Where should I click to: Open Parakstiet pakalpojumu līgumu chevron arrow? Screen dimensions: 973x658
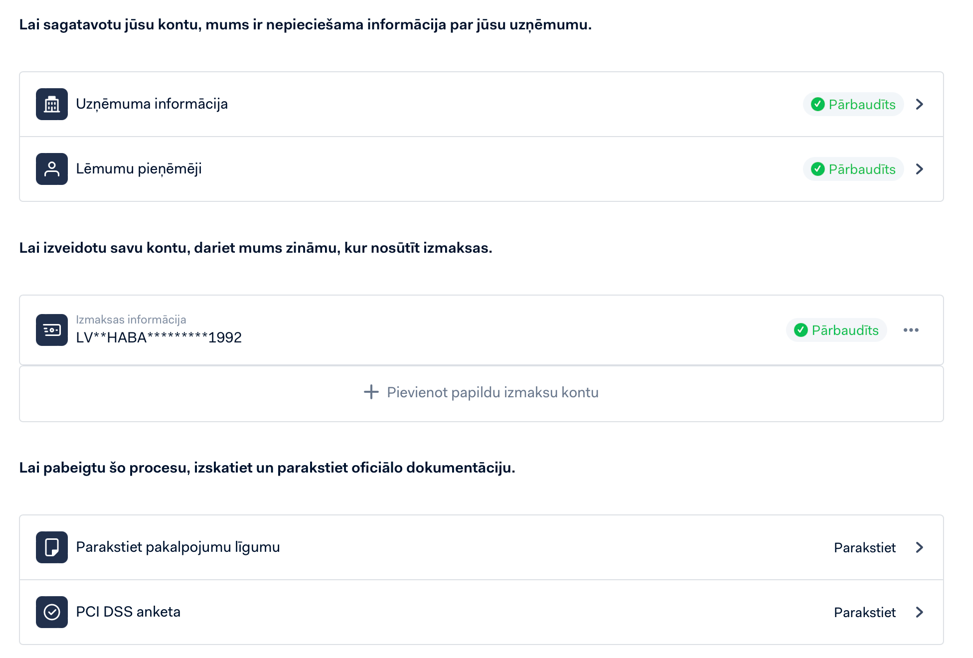(920, 547)
